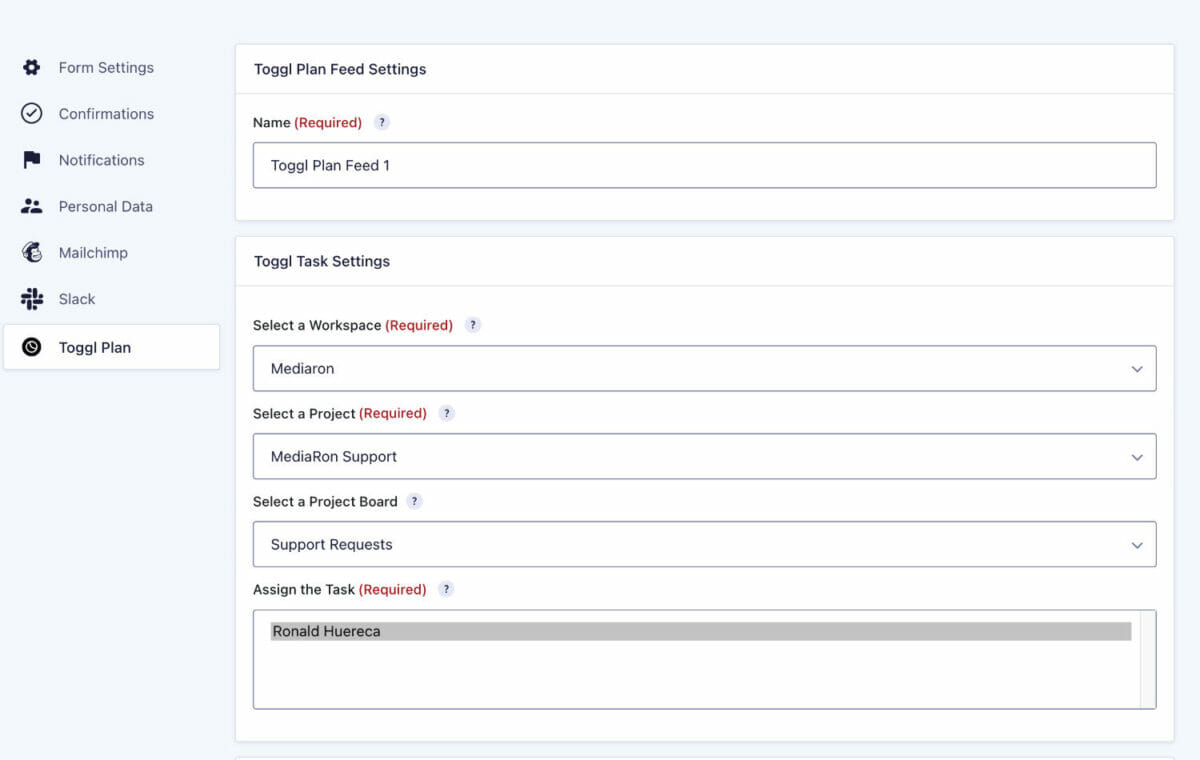Click the Confirmations checkmark icon
This screenshot has width=1200, height=760.
[32, 114]
